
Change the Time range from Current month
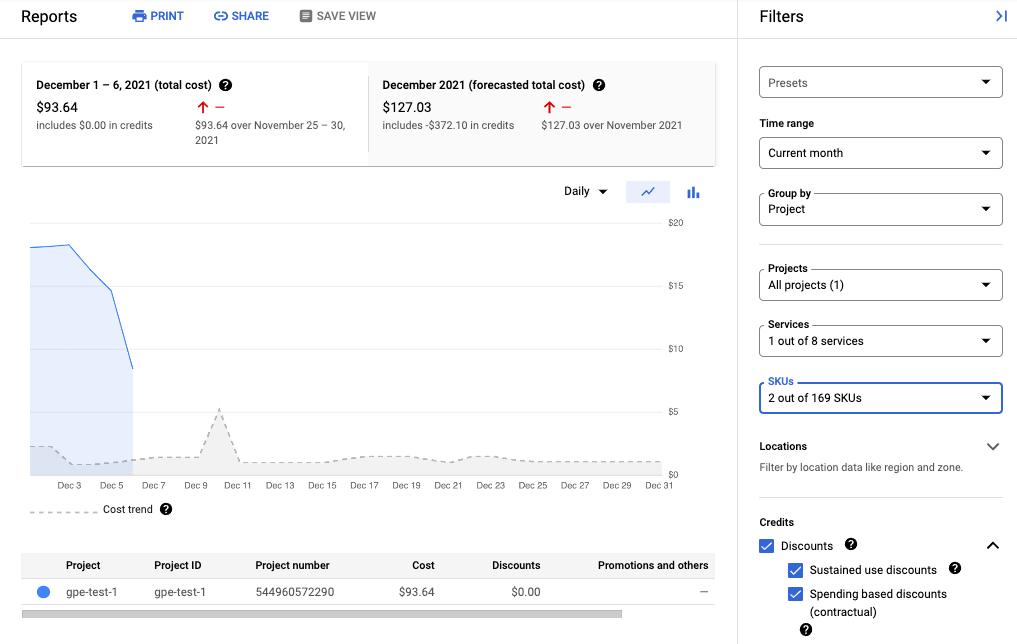(x=880, y=152)
